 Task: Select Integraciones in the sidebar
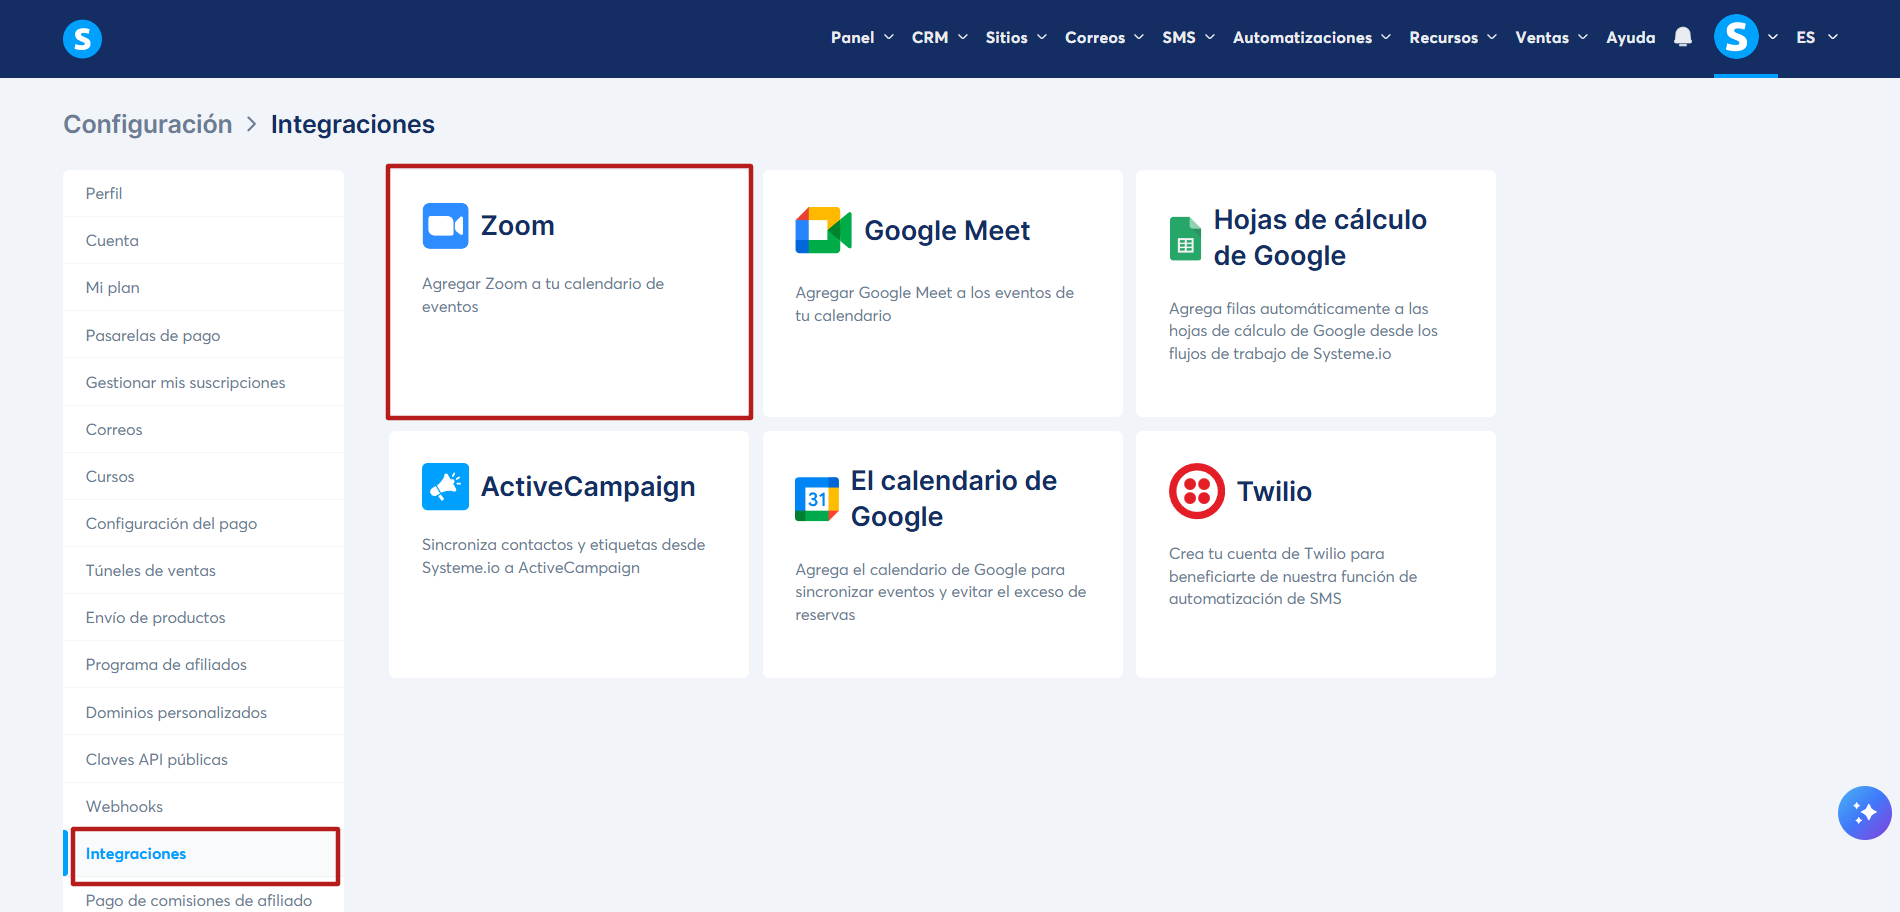203,854
